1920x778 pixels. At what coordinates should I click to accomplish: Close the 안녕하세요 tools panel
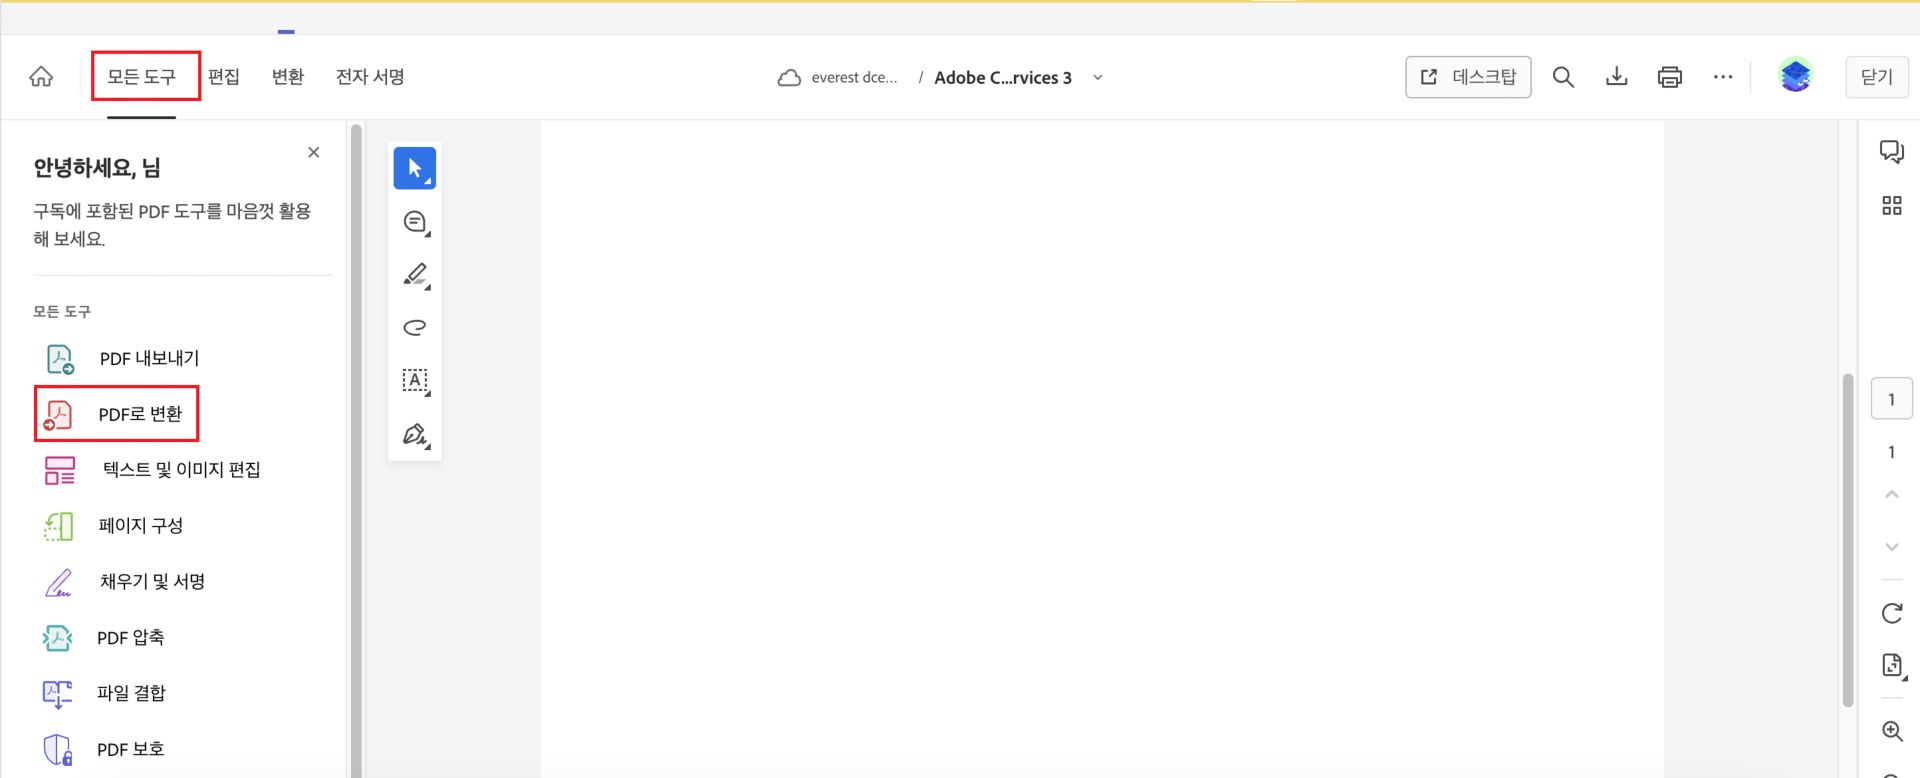tap(314, 152)
